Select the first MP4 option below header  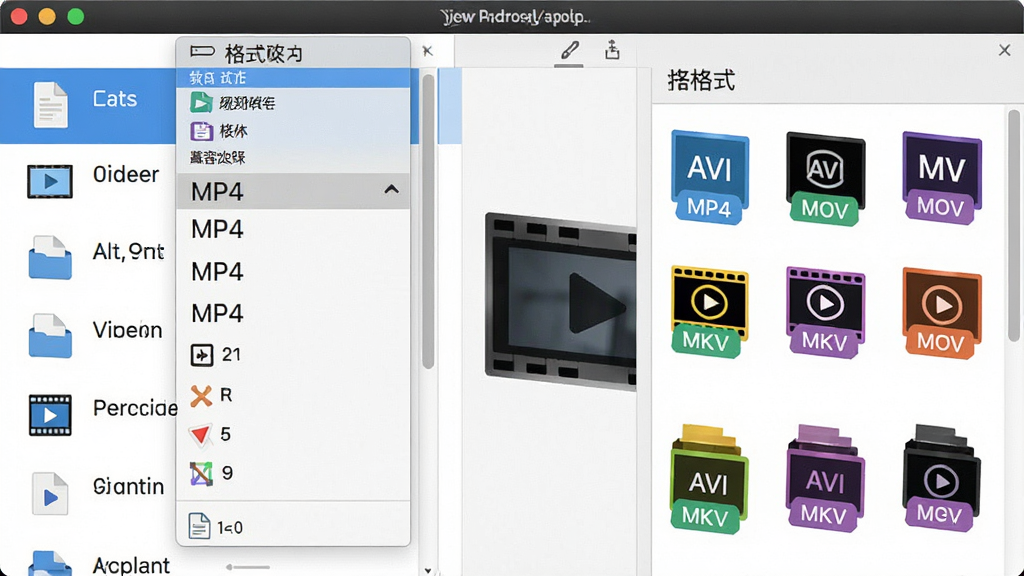(x=293, y=229)
